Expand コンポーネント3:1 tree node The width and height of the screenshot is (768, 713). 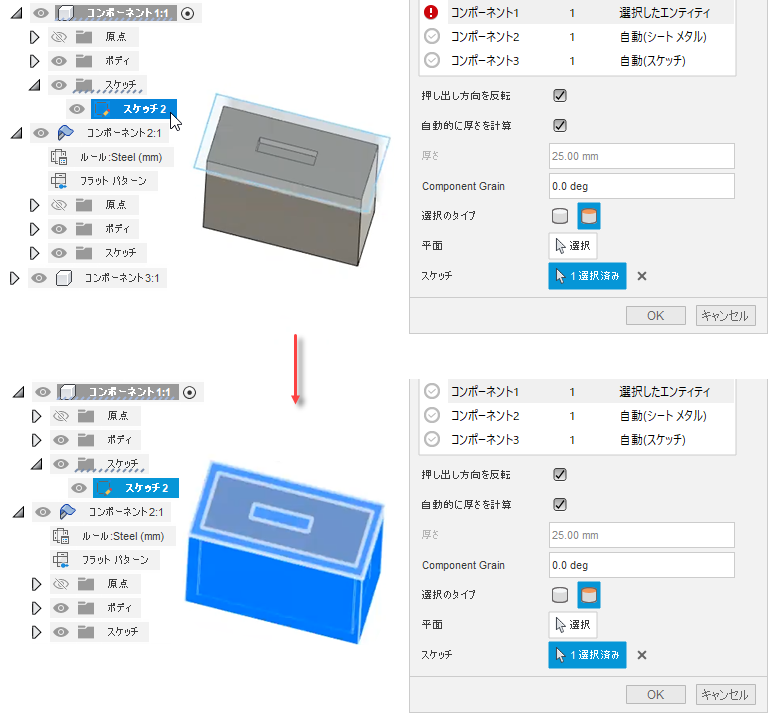coord(14,278)
